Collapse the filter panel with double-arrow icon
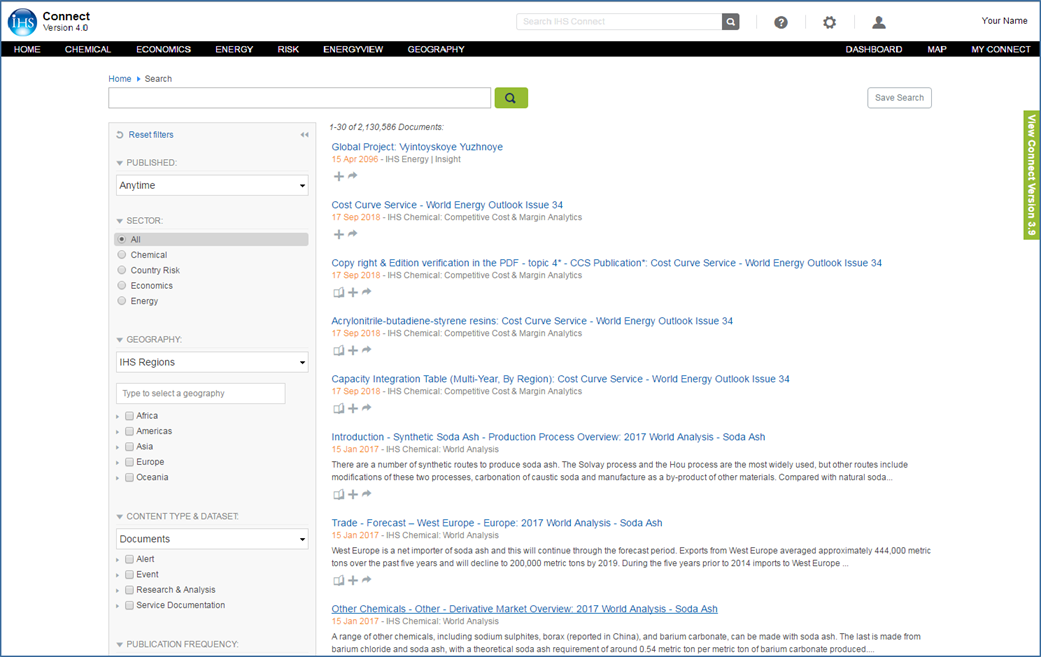 [x=304, y=135]
